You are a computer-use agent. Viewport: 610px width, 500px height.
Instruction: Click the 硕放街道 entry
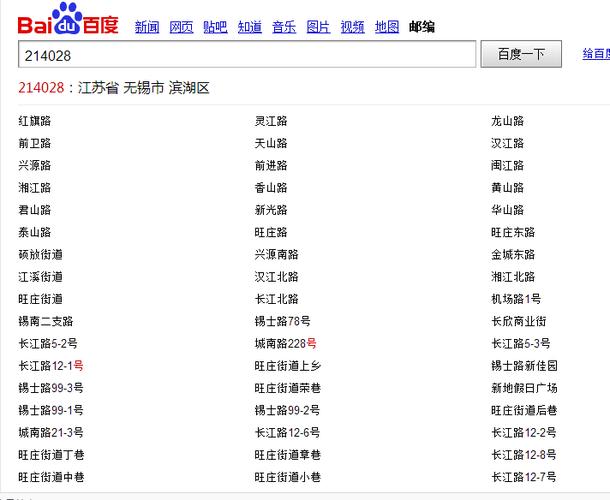pyautogui.click(x=40, y=254)
